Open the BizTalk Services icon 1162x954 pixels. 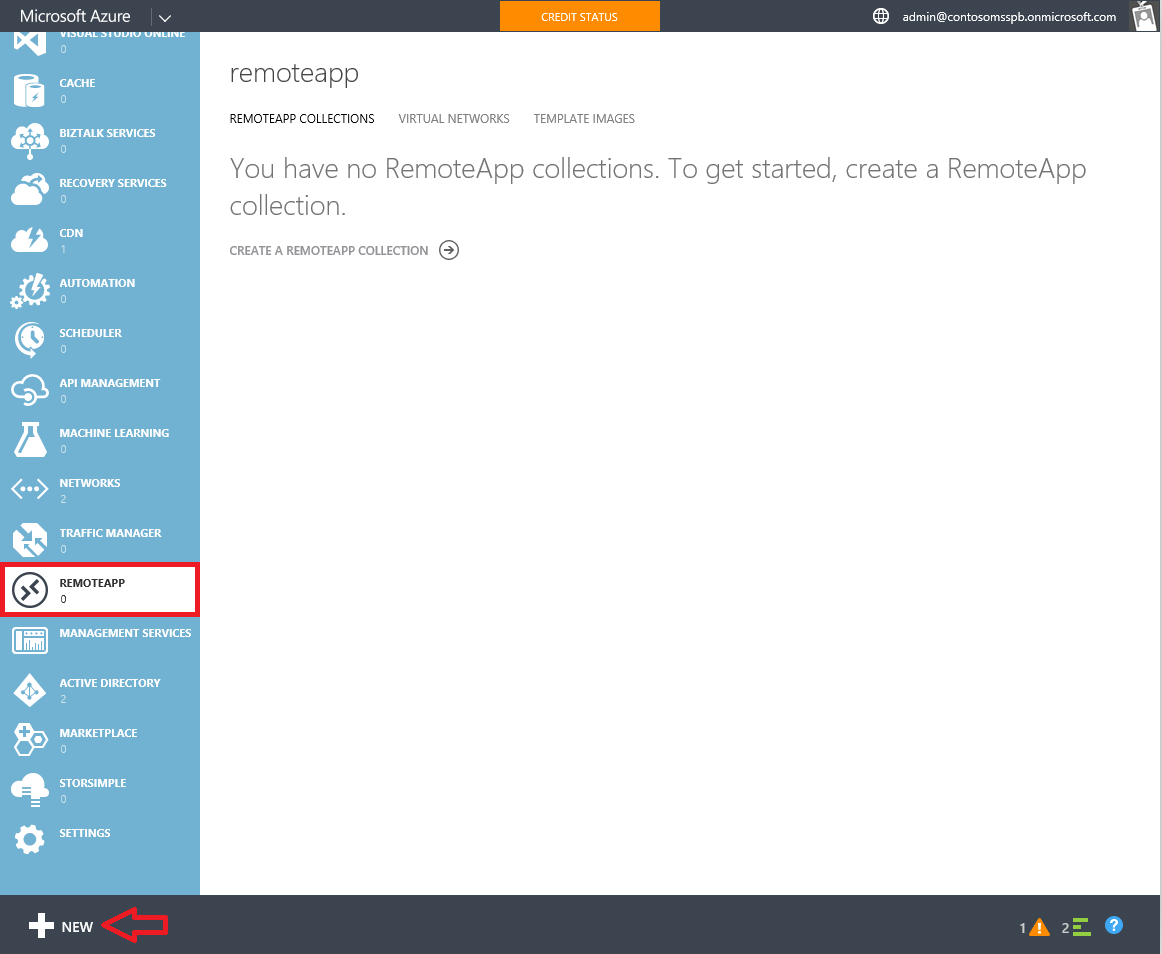coord(30,141)
